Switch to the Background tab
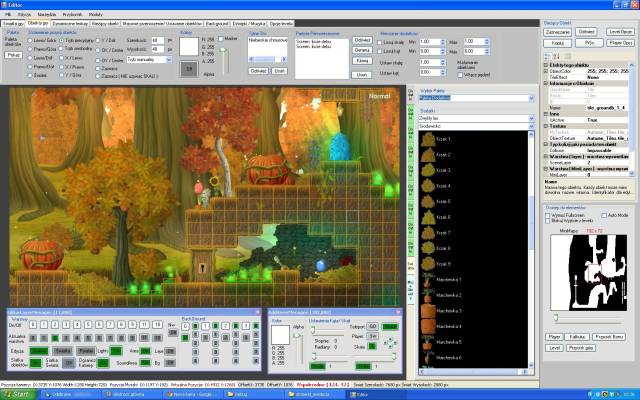The image size is (640, 400). pos(217,24)
